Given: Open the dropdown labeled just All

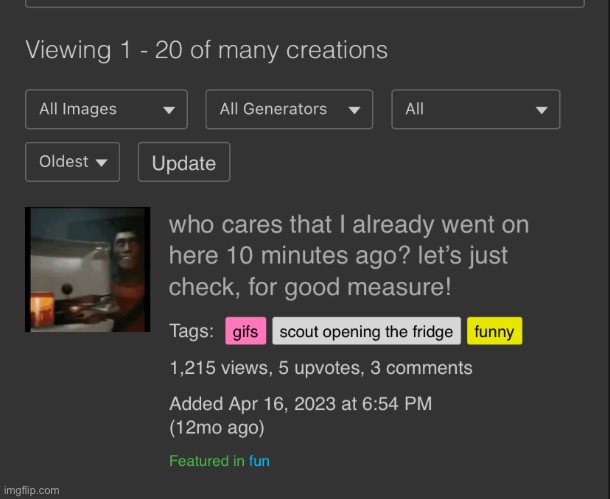Looking at the screenshot, I should pyautogui.click(x=476, y=109).
